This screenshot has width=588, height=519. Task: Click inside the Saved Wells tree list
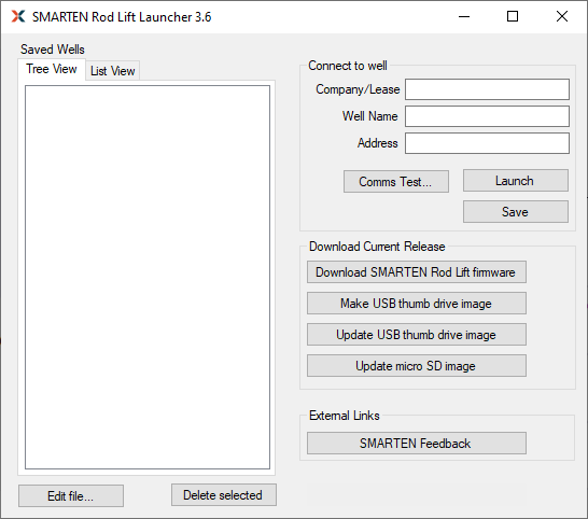[147, 277]
